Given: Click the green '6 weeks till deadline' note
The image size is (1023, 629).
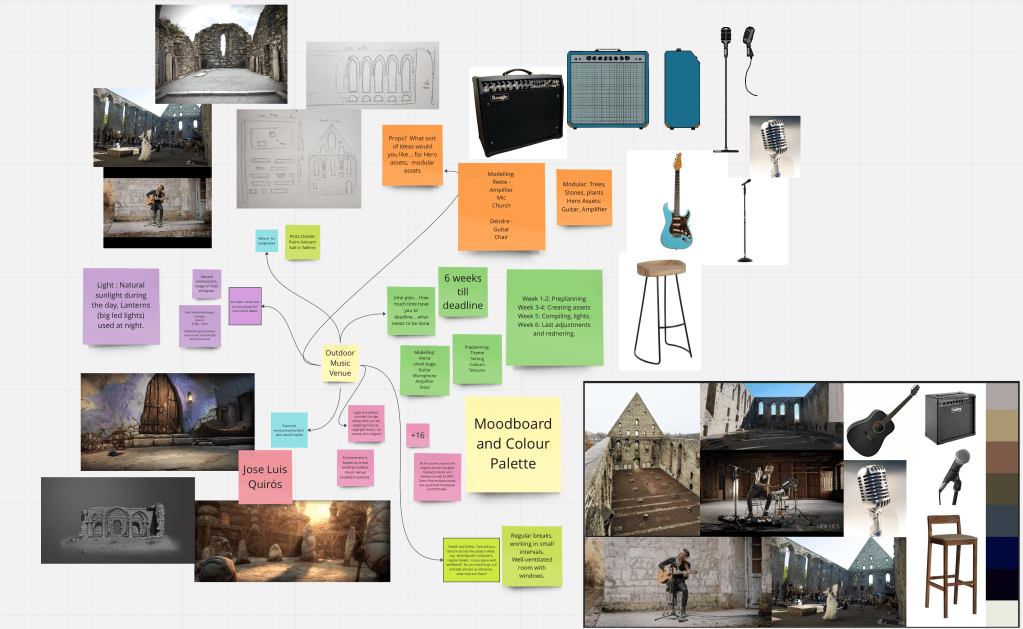Looking at the screenshot, I should tap(462, 292).
